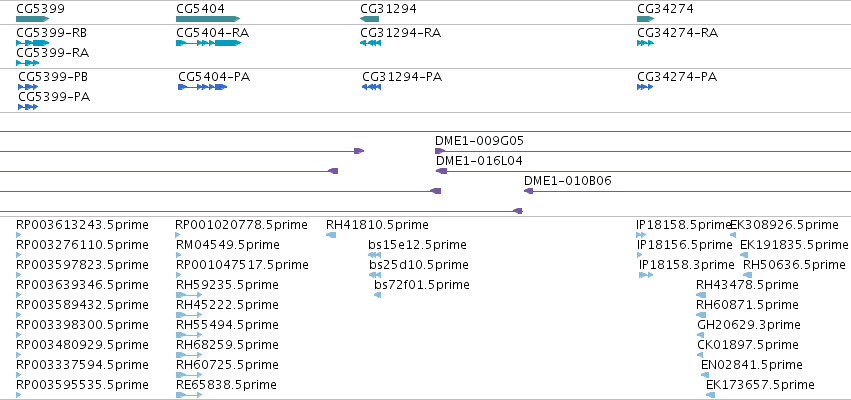
Task: Click the RE65838.5prime EST label
Action: pos(226,385)
